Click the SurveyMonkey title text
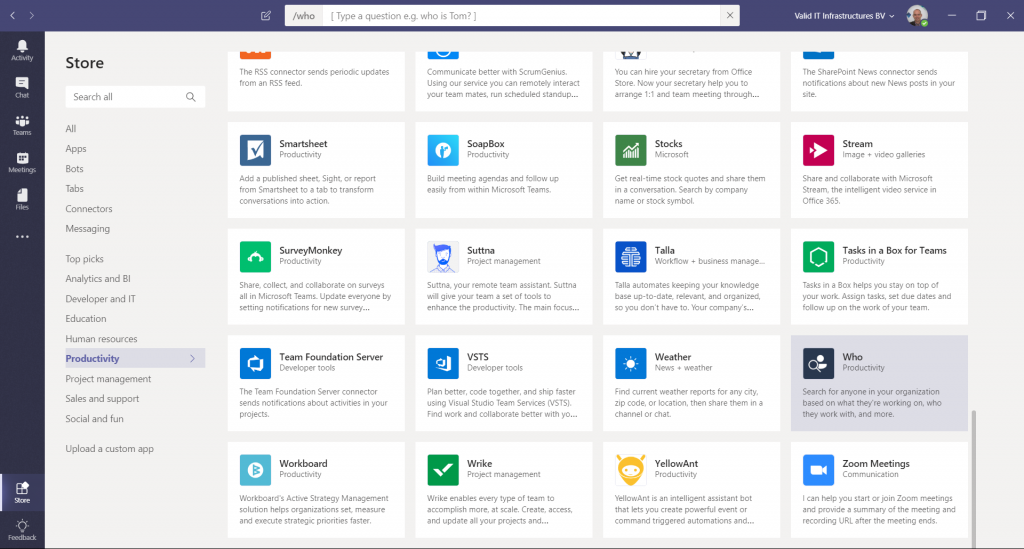Image resolution: width=1024 pixels, height=549 pixels. pyautogui.click(x=310, y=250)
